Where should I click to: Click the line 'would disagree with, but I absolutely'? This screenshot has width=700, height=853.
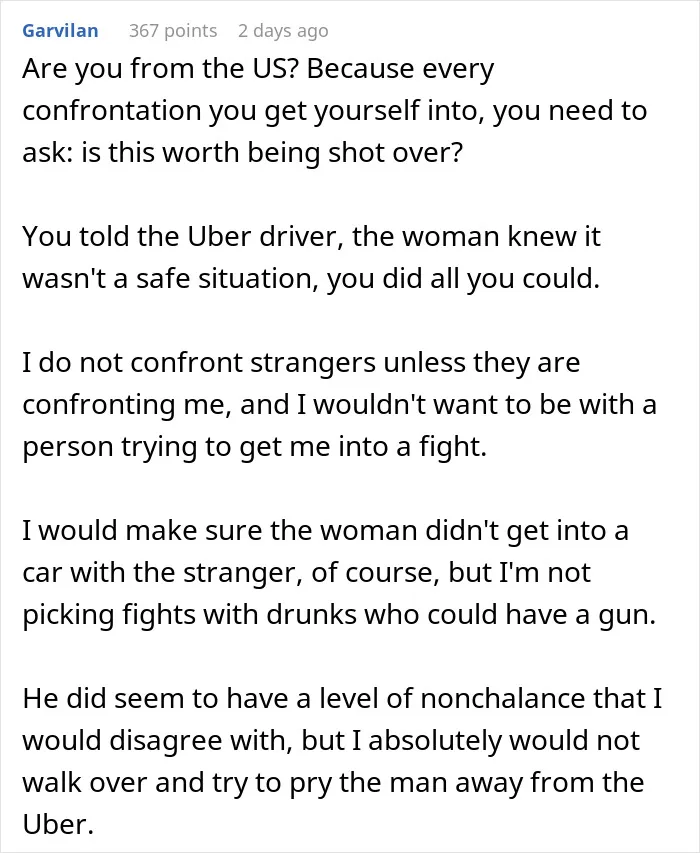point(331,741)
